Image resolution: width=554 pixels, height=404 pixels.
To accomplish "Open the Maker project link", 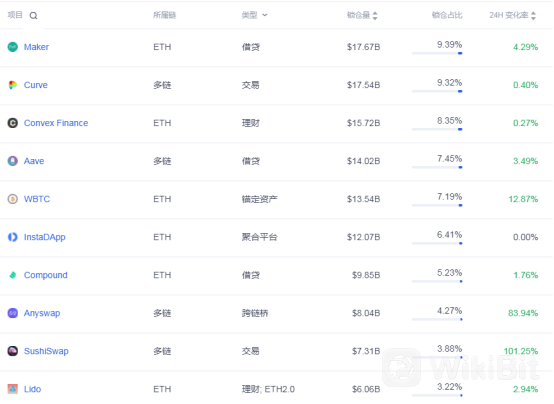I will point(36,47).
